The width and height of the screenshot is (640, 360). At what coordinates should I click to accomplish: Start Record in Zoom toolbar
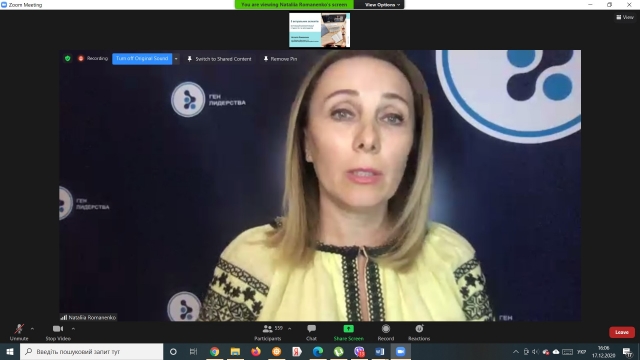coord(386,332)
